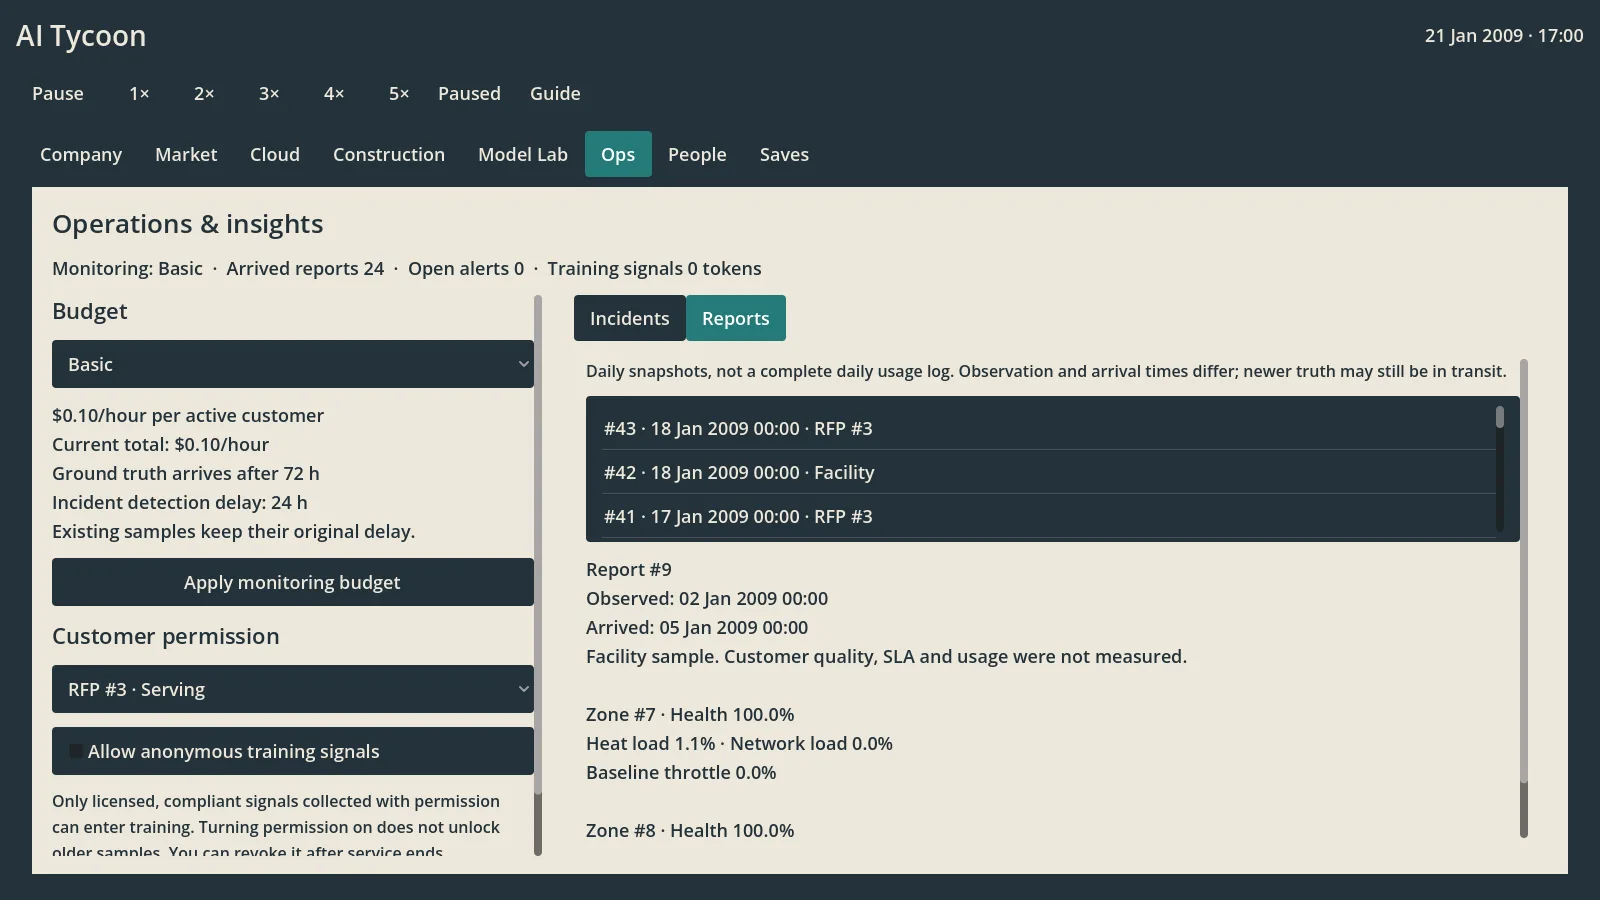This screenshot has width=1600, height=900.
Task: Set game speed to 3×
Action: (269, 93)
